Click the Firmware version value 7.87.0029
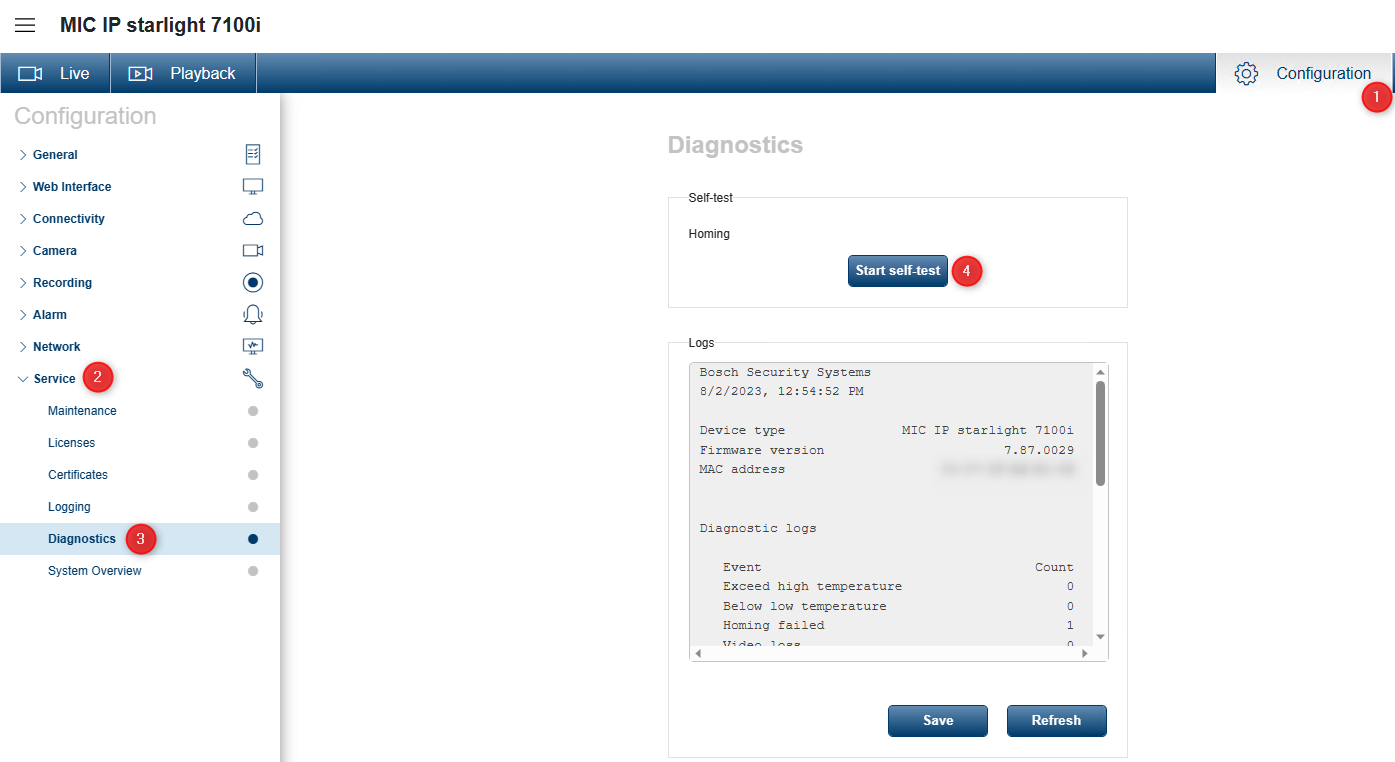1395x762 pixels. (x=1039, y=450)
